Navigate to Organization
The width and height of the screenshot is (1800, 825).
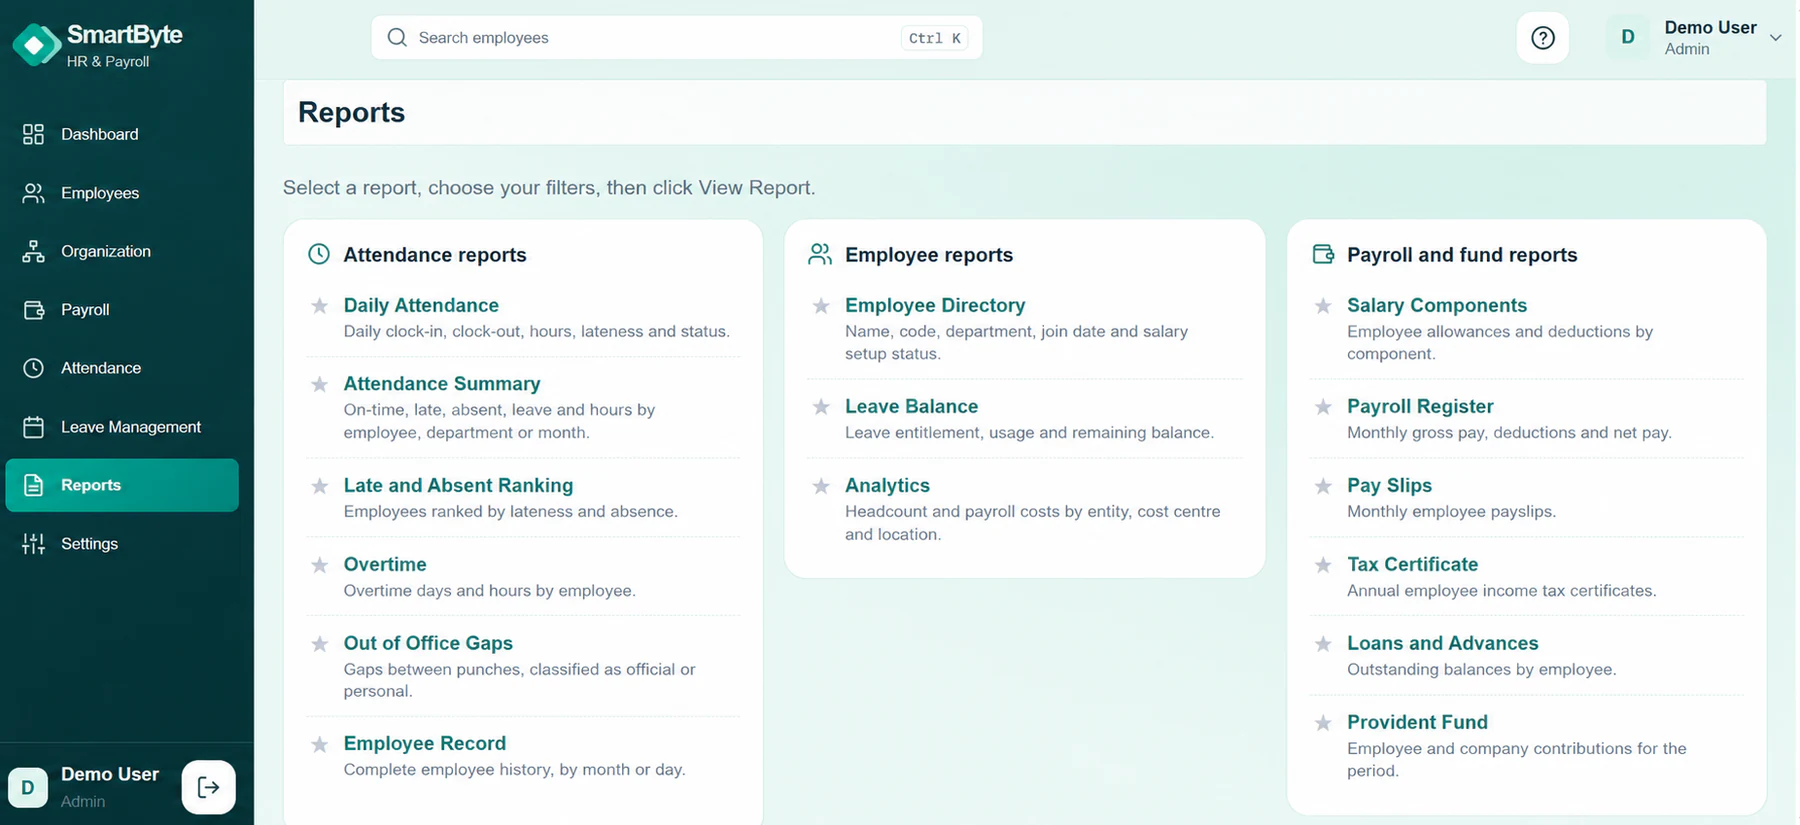122,251
